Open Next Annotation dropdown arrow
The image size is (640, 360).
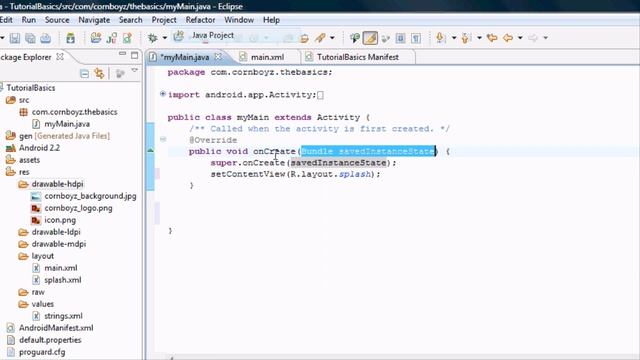pos(453,38)
